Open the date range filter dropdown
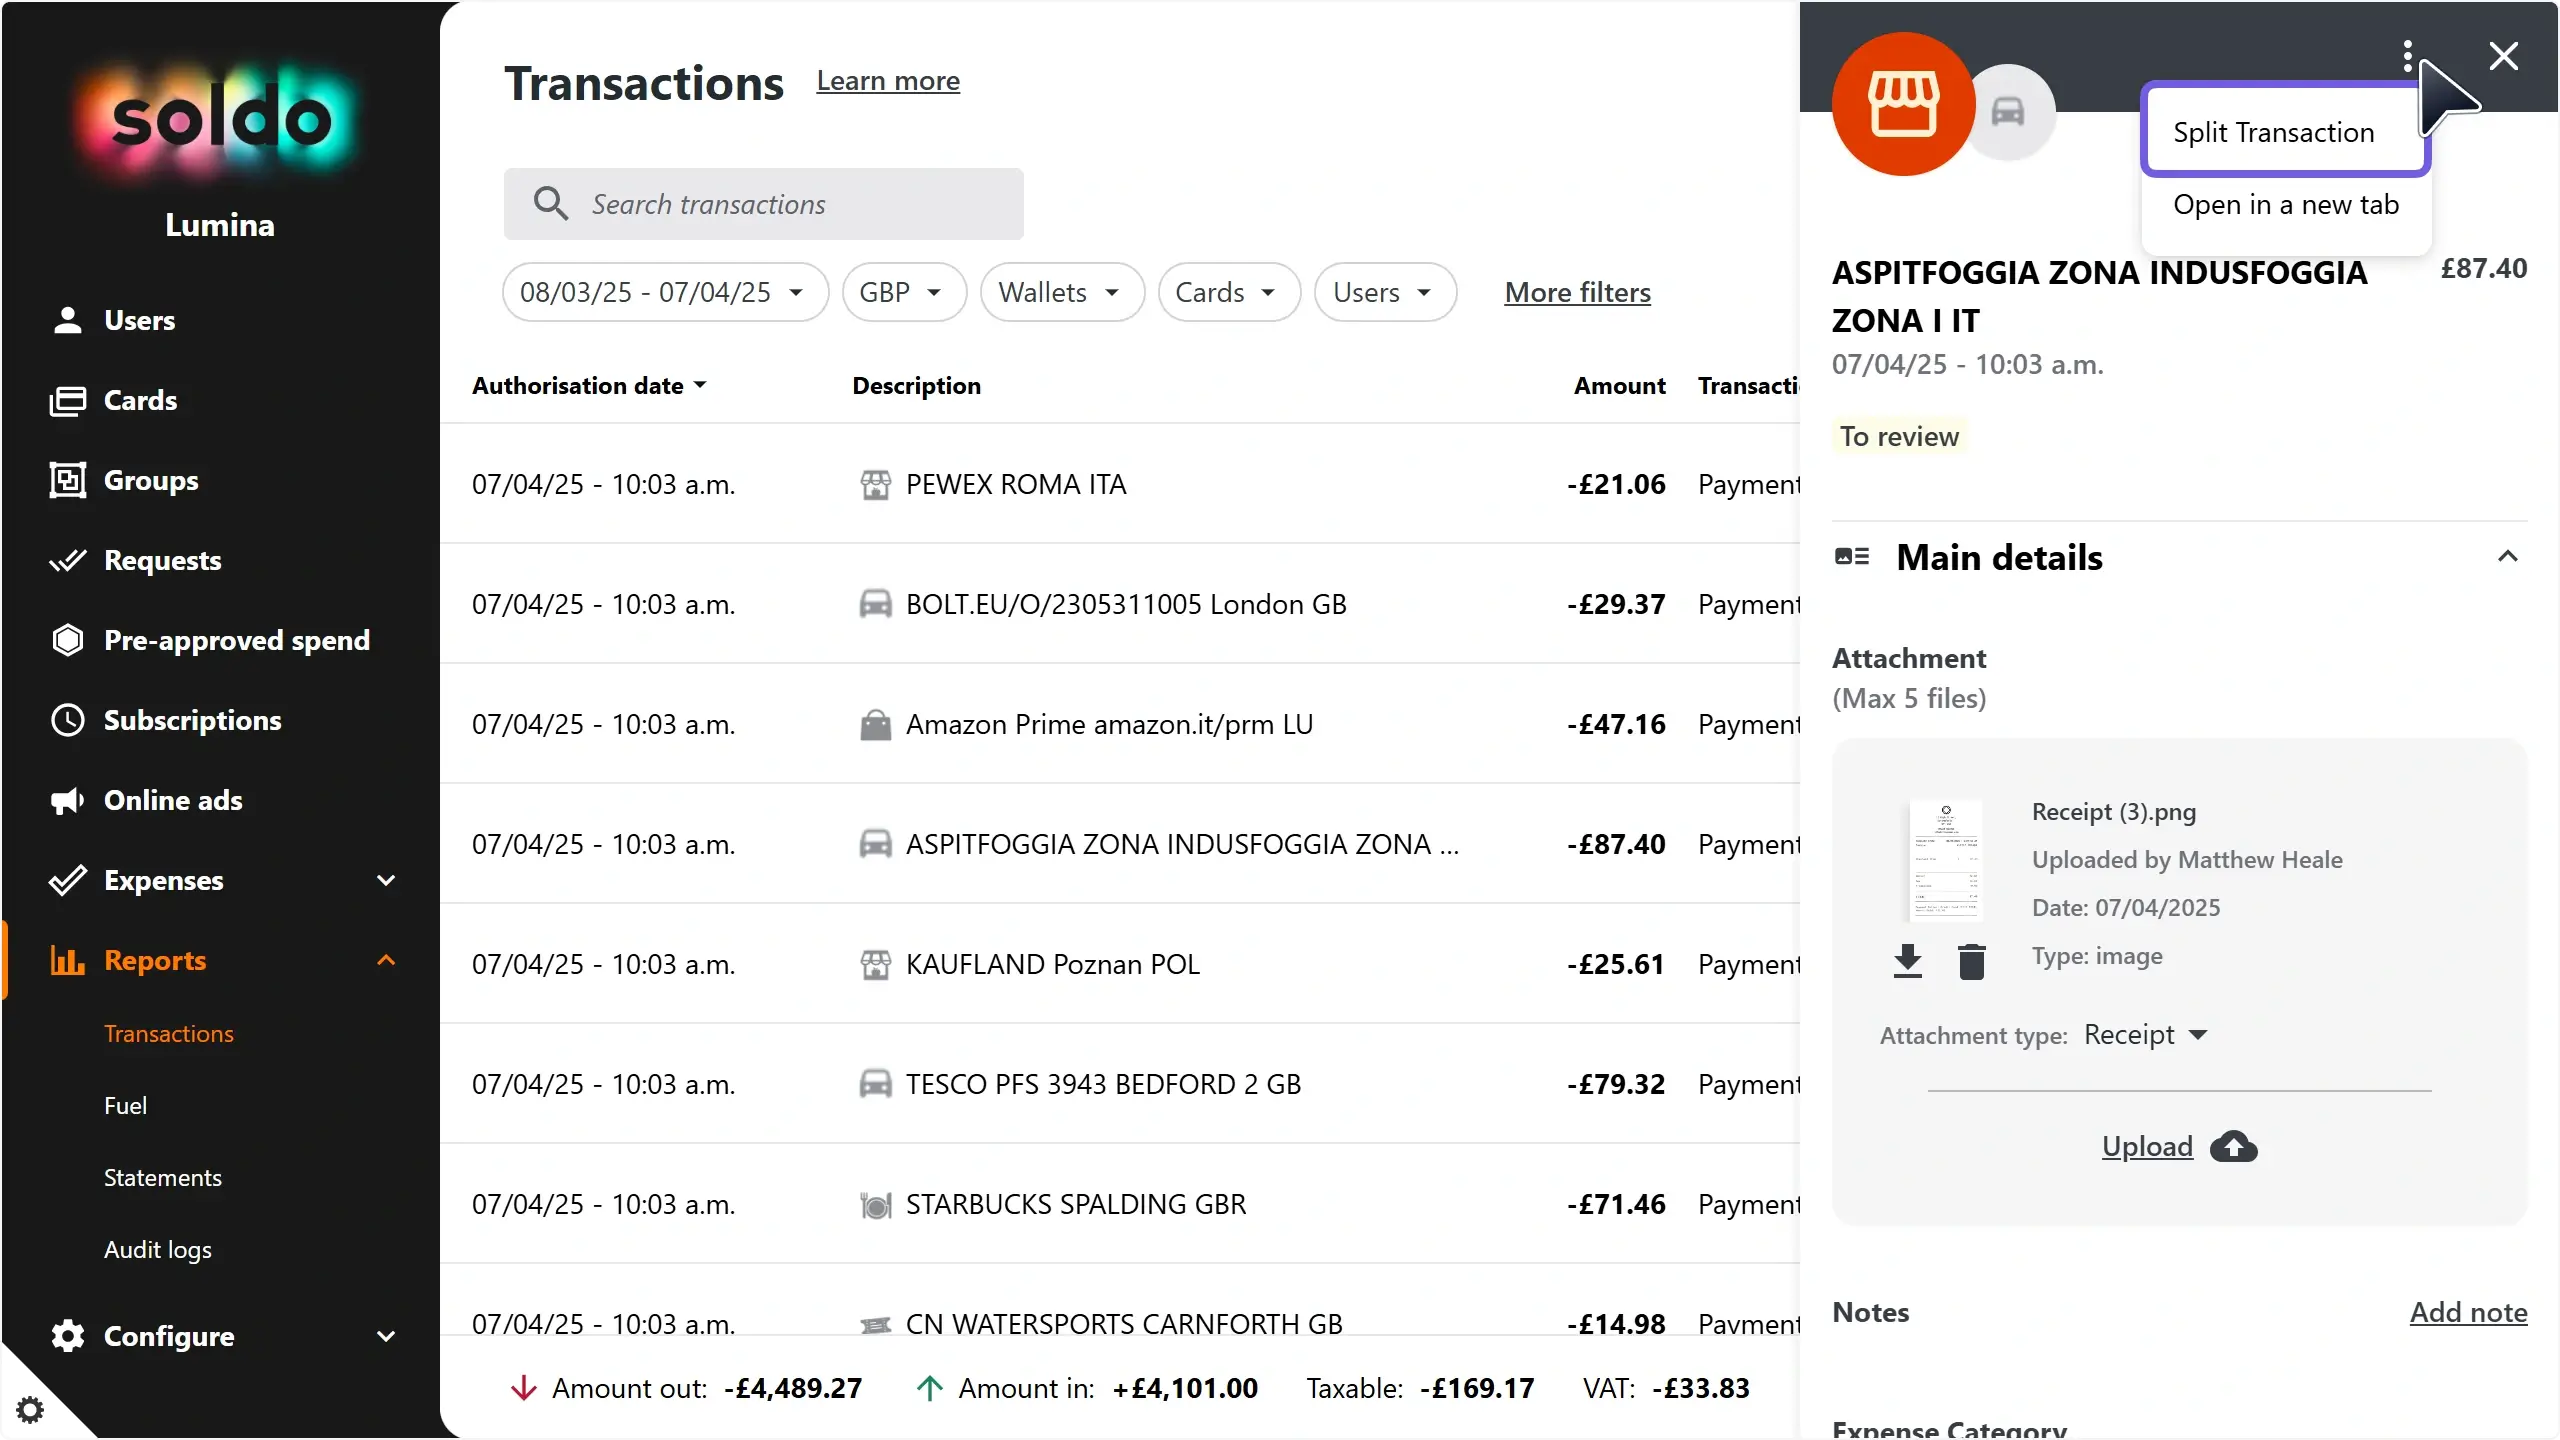 665,292
